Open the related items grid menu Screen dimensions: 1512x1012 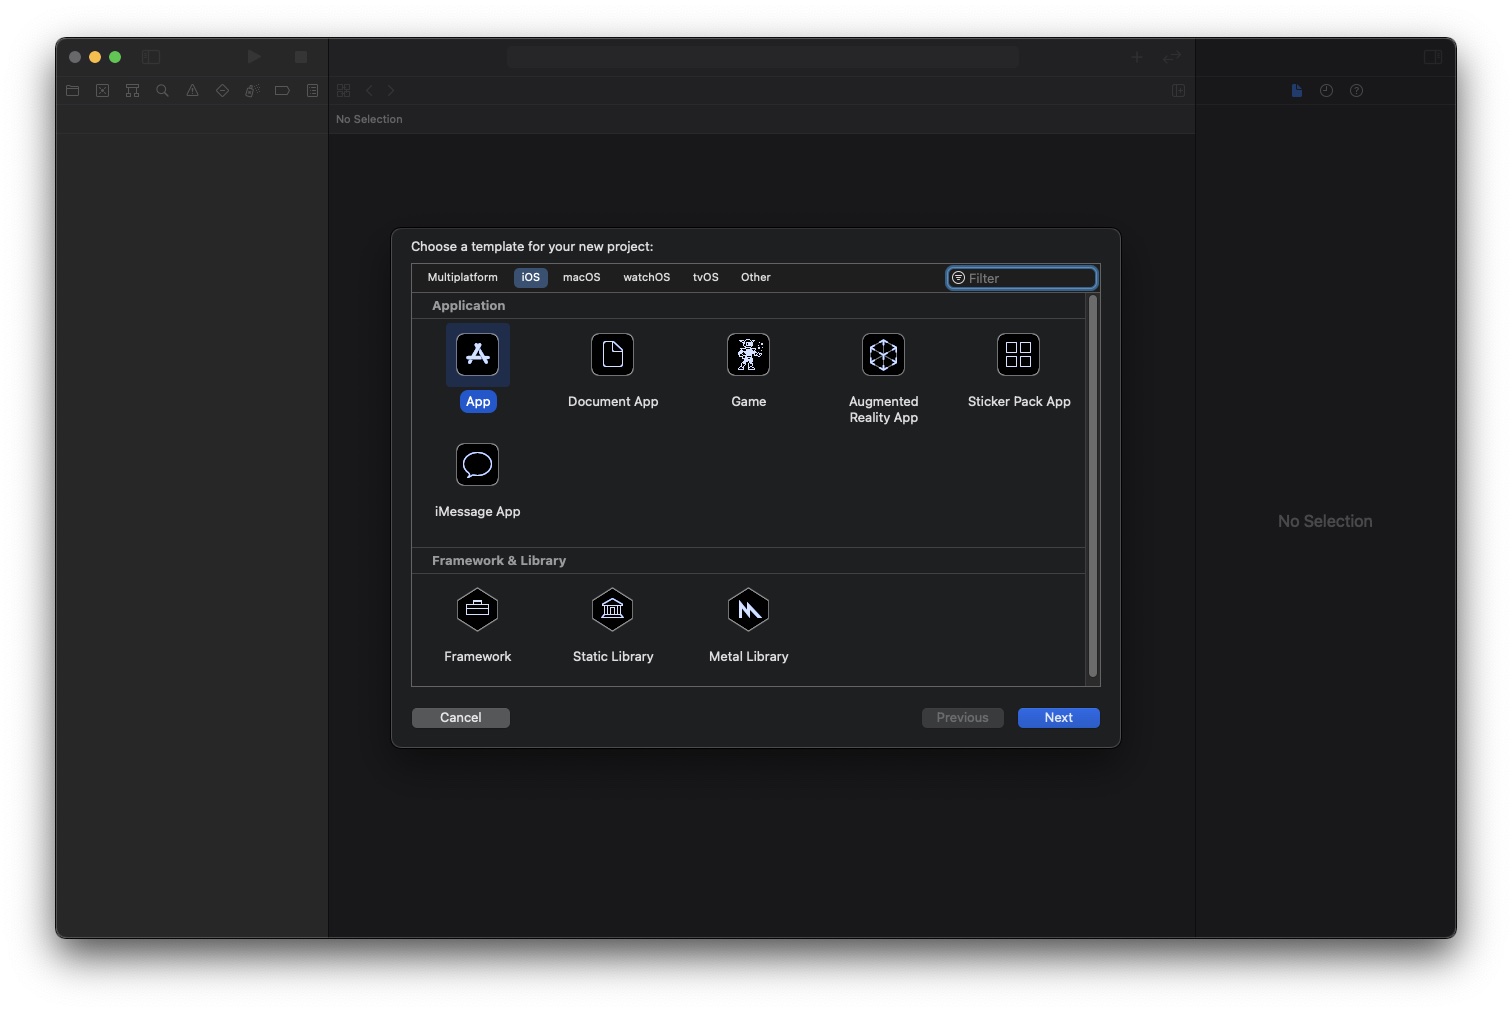[x=343, y=90]
